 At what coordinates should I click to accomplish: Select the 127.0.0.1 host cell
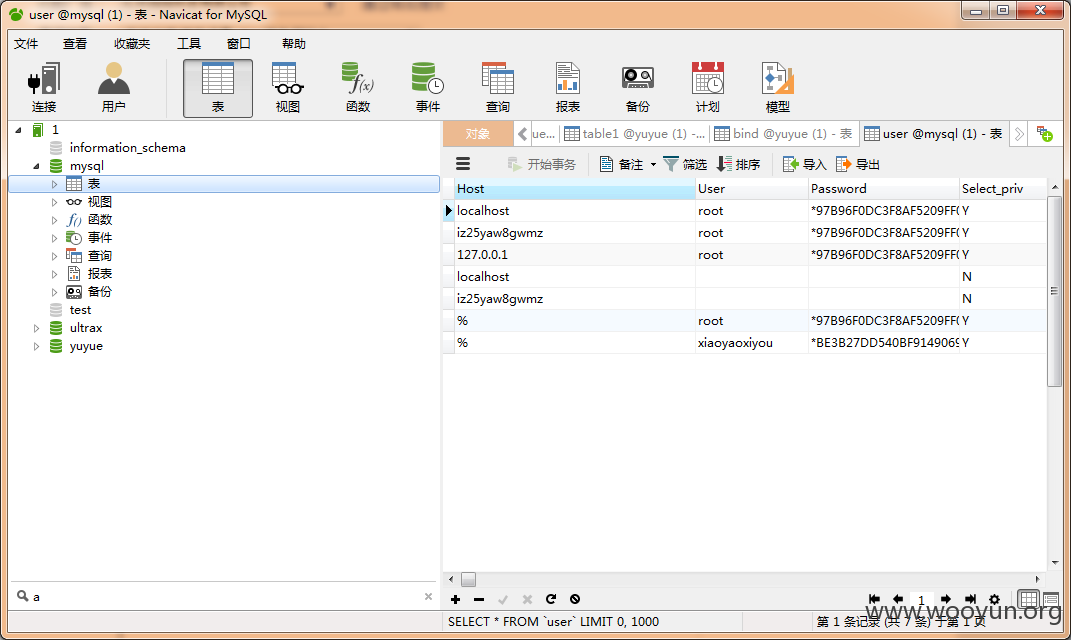(x=575, y=255)
